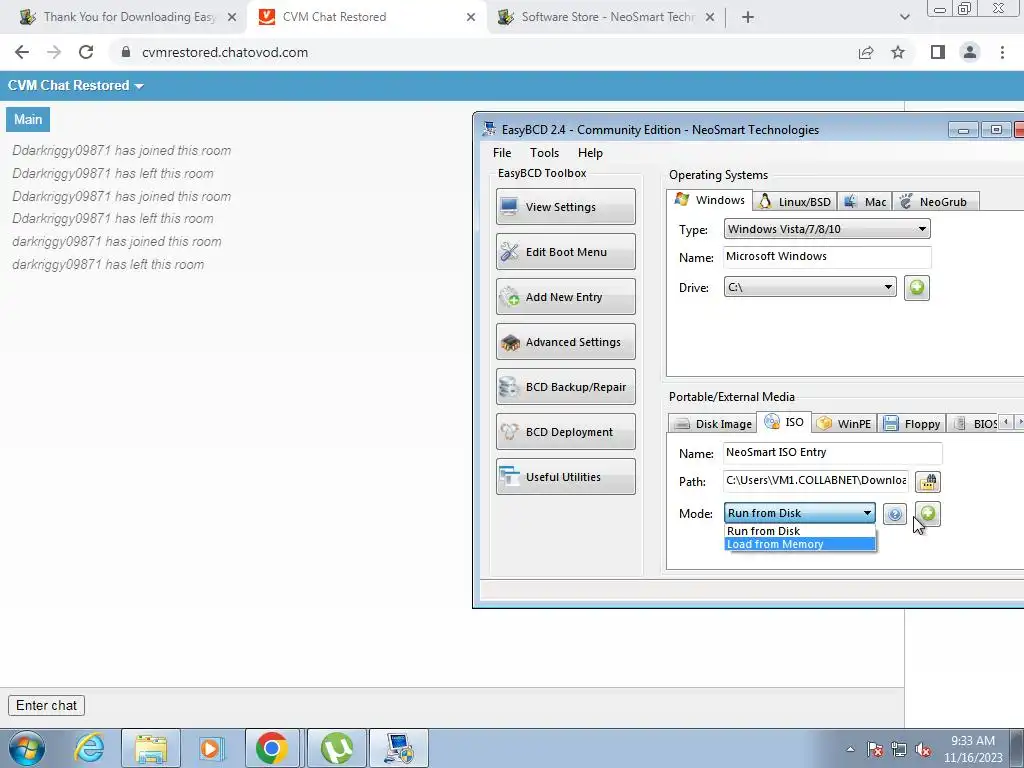Open Useful Utilities section
Image resolution: width=1024 pixels, height=768 pixels.
pos(566,477)
